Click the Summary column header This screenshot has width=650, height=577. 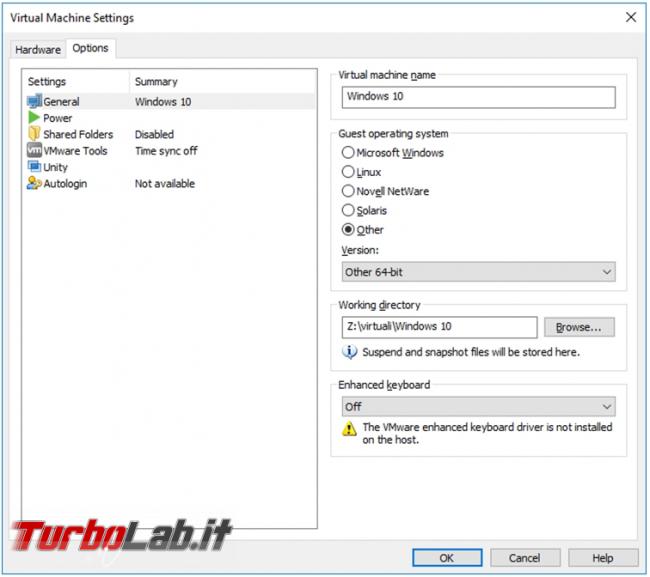click(x=156, y=82)
